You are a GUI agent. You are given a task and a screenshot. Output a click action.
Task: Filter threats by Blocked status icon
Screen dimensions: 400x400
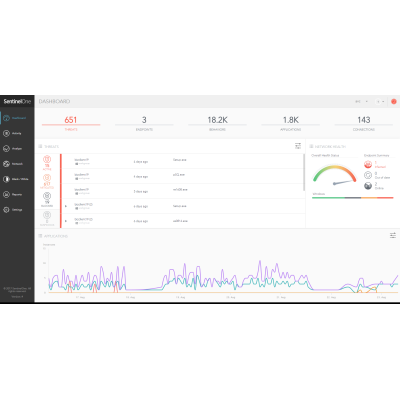pyautogui.click(x=47, y=196)
